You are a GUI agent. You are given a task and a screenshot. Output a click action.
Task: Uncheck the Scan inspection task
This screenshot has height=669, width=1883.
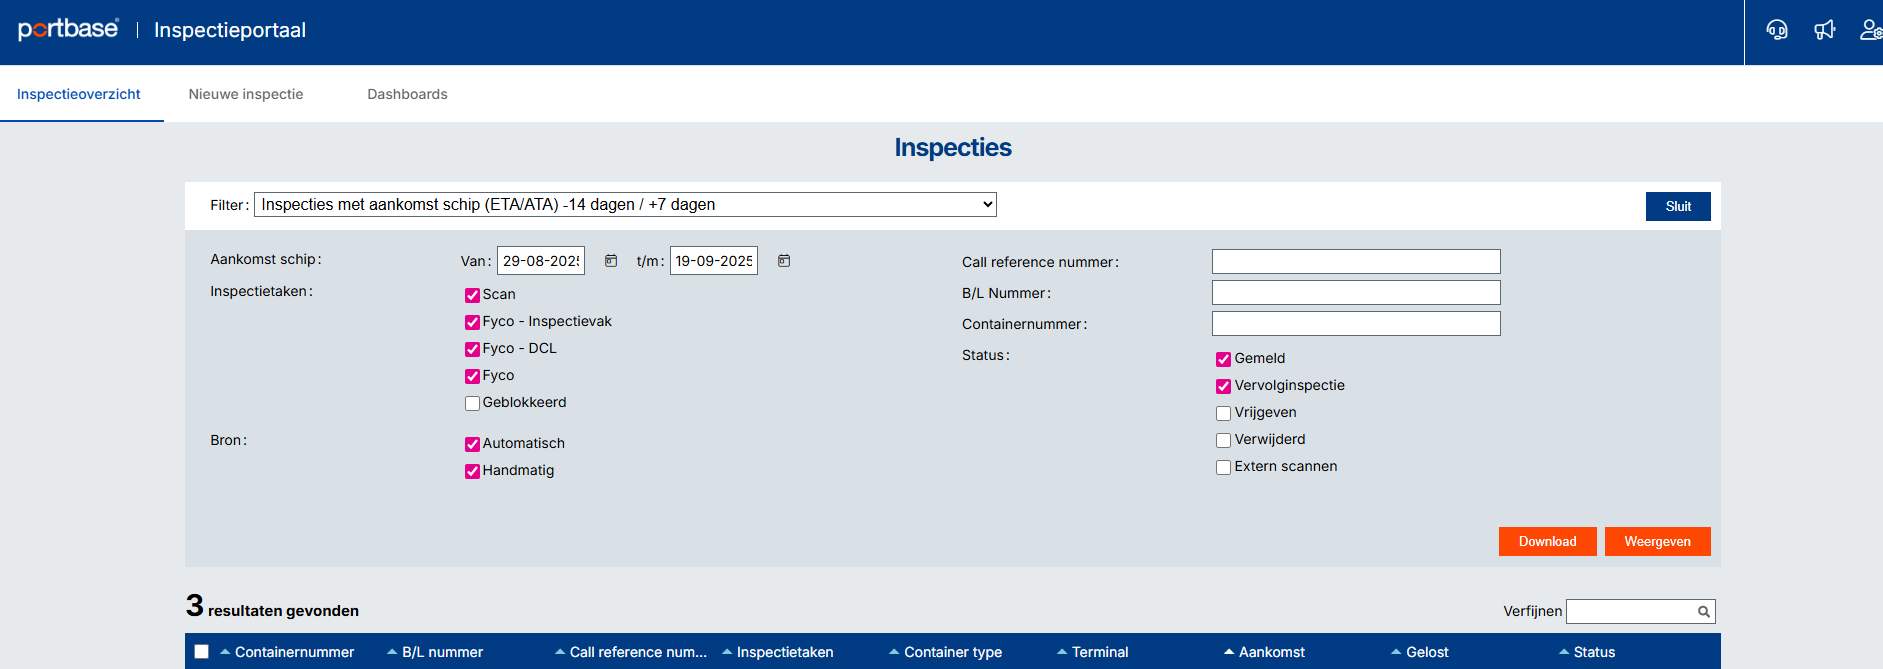coord(472,295)
